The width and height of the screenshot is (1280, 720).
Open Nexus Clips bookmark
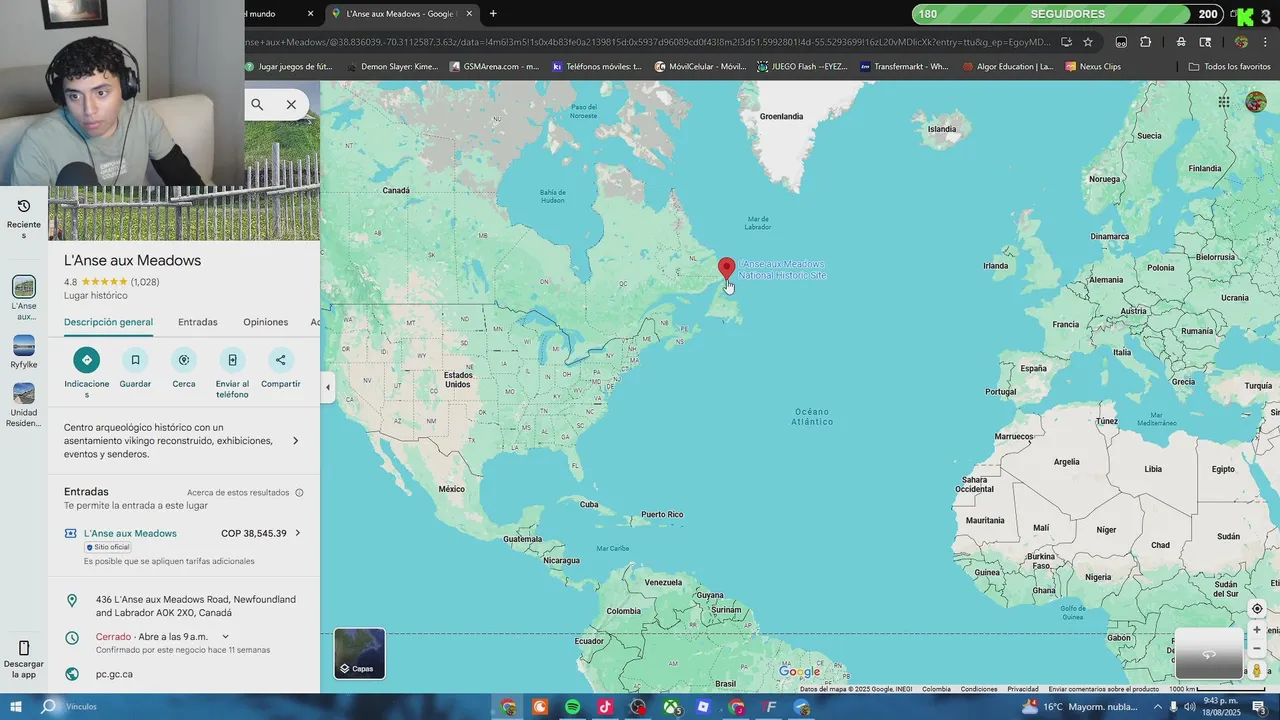1093,67
